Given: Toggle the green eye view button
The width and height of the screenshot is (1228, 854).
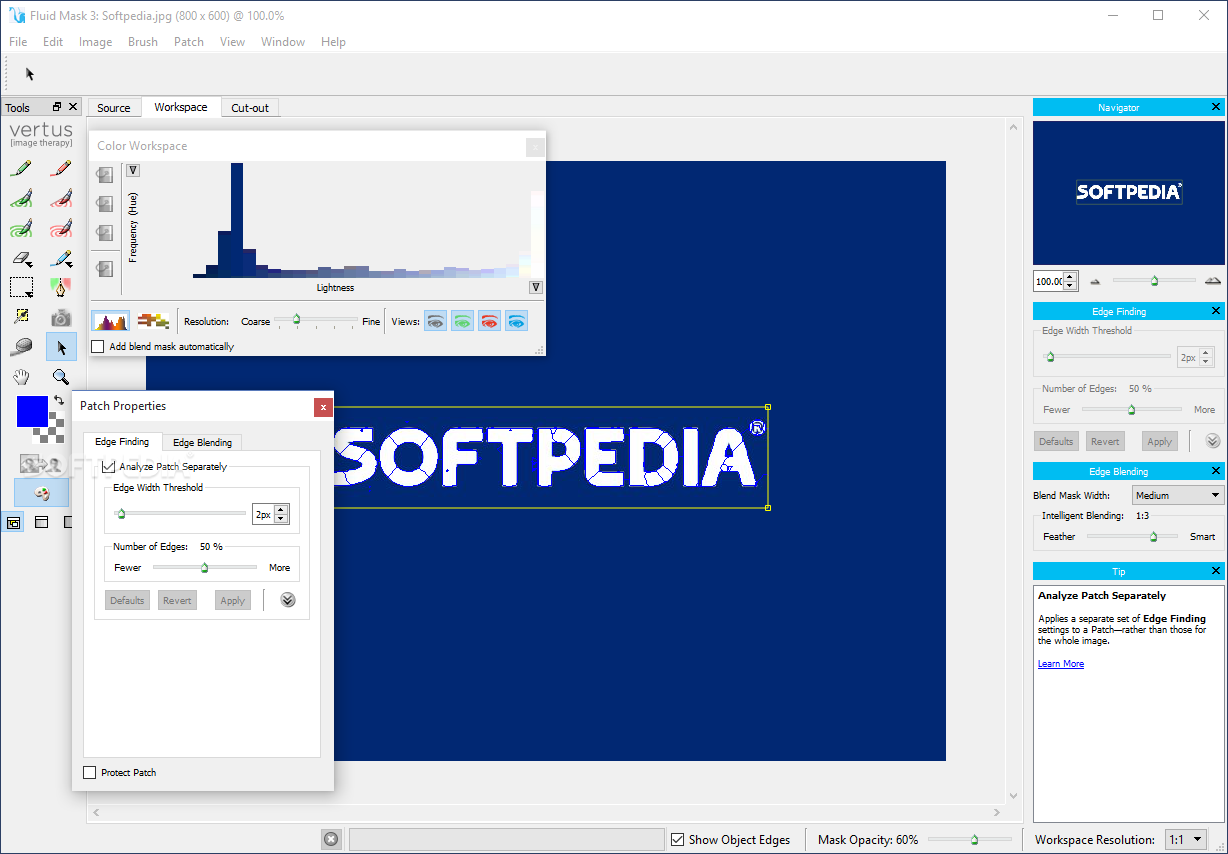Looking at the screenshot, I should [462, 321].
